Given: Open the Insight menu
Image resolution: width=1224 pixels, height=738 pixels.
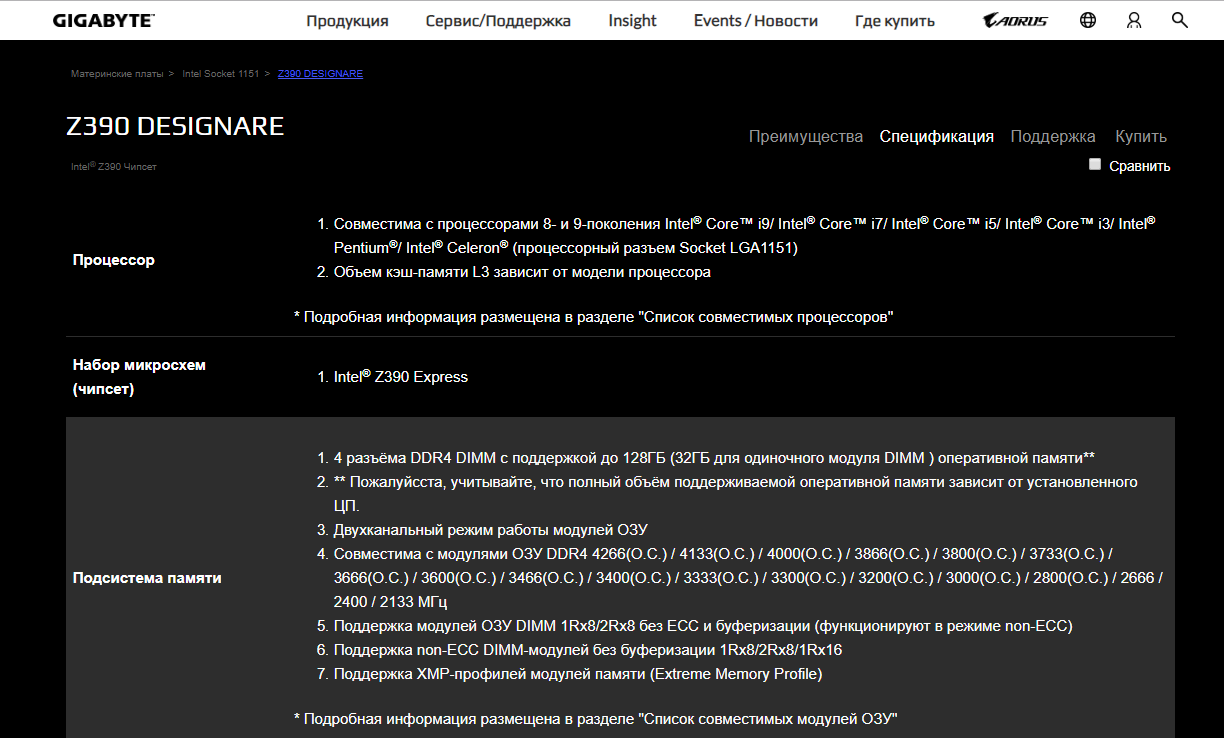Looking at the screenshot, I should (x=632, y=20).
